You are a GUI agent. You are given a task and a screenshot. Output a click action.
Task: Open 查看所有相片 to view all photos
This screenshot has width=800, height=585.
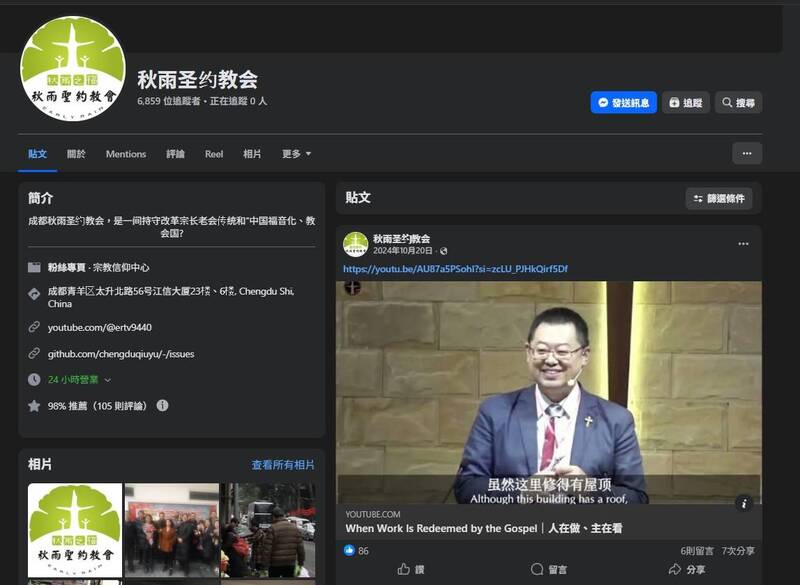point(283,465)
